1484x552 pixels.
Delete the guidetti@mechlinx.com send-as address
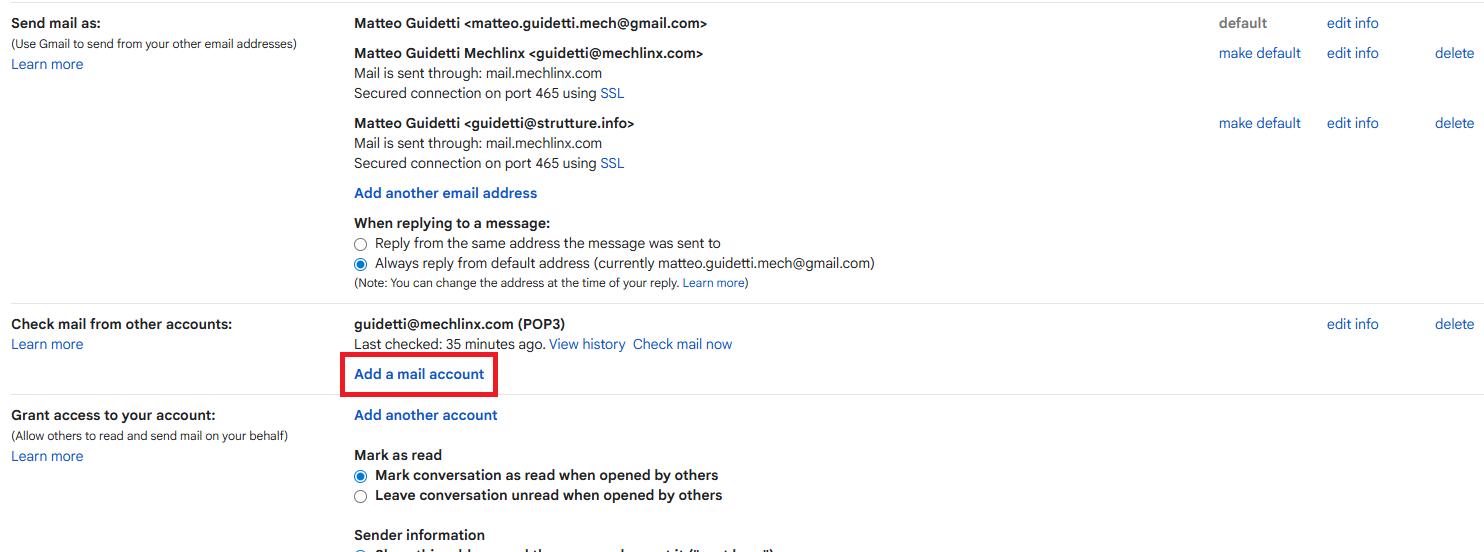1454,53
